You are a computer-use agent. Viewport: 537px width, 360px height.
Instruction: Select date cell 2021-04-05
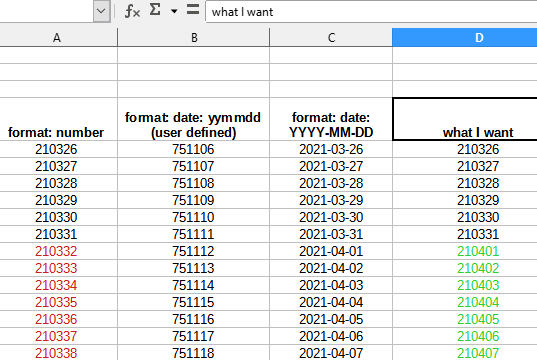[x=331, y=319]
